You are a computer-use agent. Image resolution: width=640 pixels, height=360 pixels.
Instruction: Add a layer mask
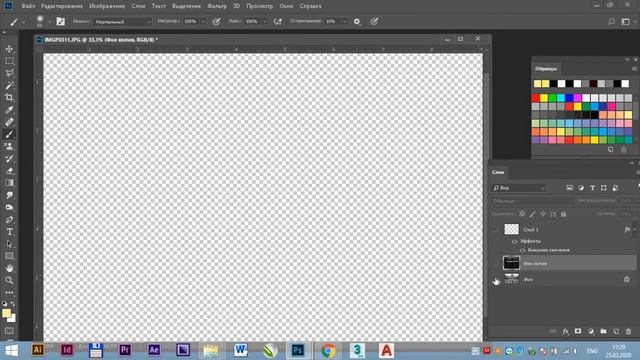(578, 331)
